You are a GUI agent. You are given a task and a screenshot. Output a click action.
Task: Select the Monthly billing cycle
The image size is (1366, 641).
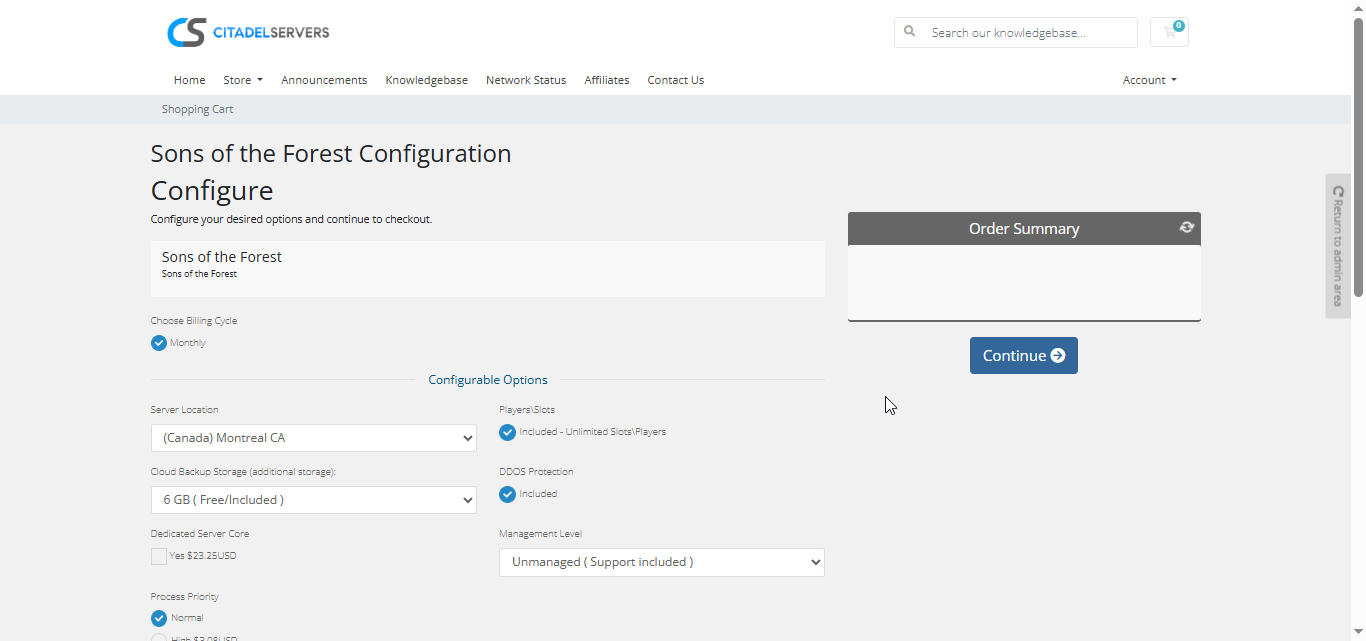[x=159, y=343]
